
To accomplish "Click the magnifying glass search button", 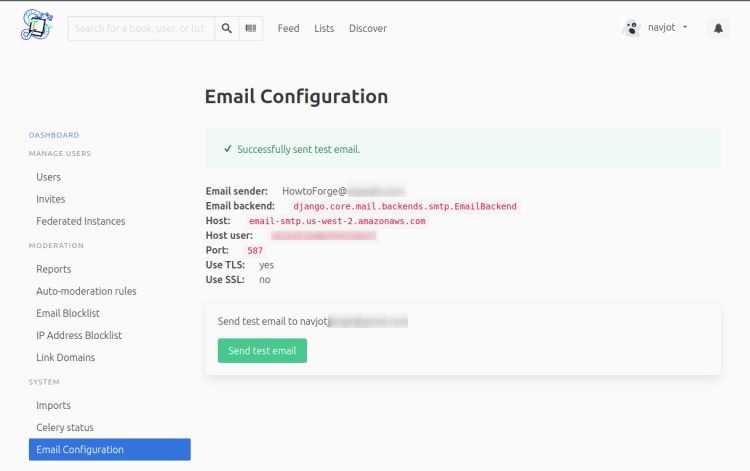I will (227, 28).
